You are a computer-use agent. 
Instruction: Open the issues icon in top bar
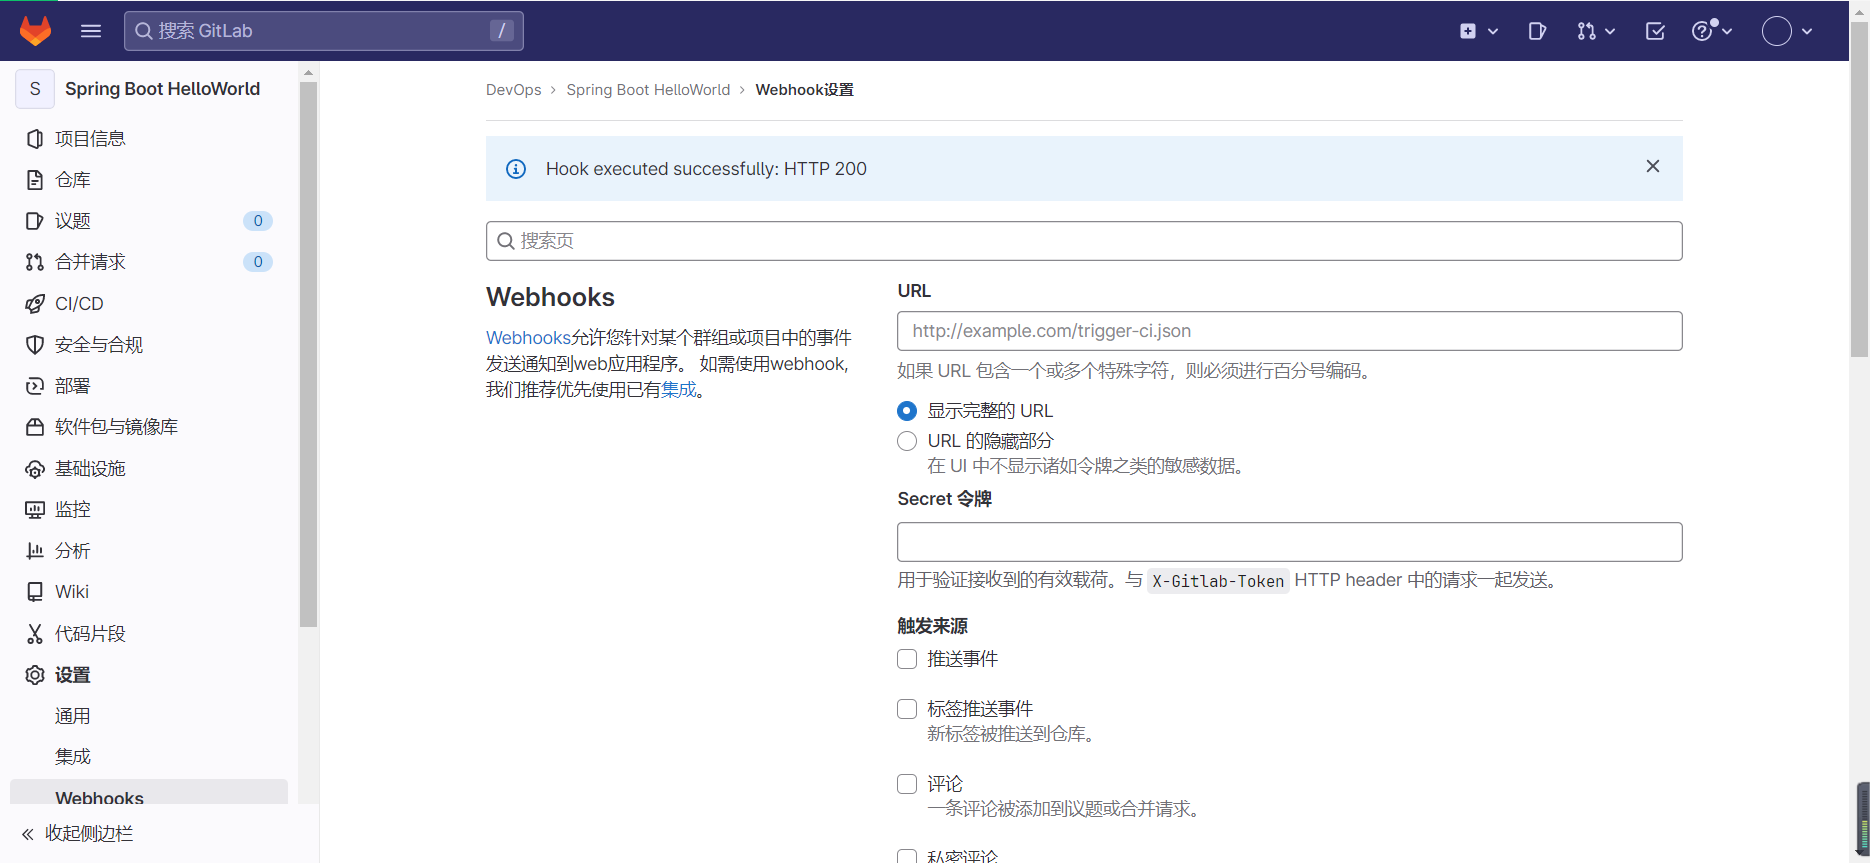coord(1537,31)
